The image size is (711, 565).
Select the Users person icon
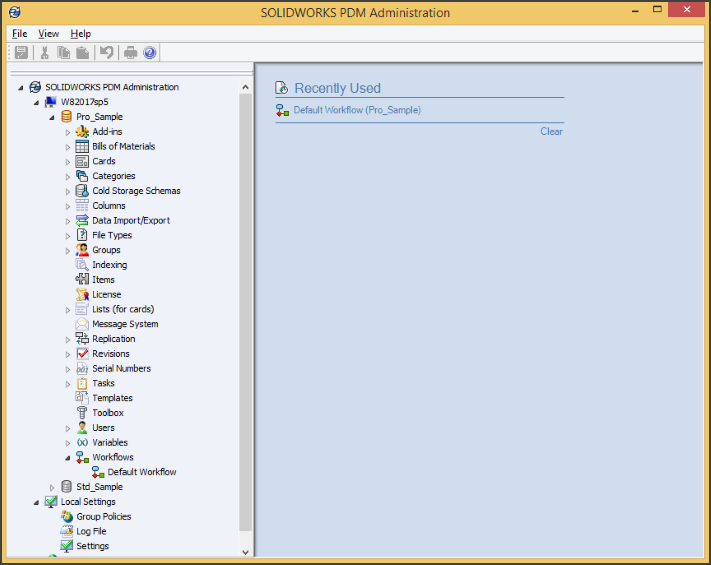[82, 428]
